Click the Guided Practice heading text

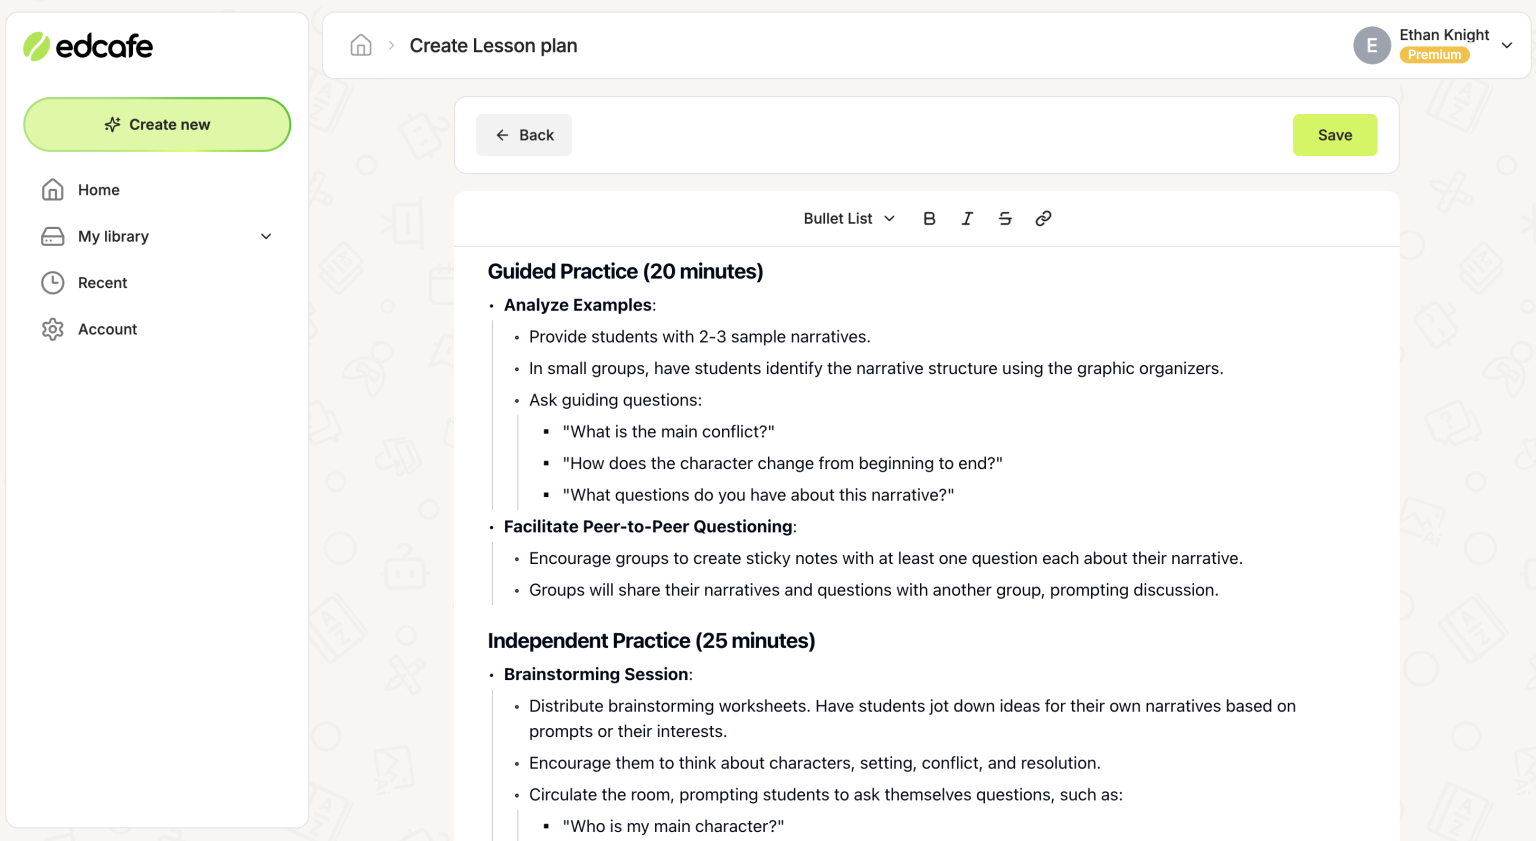[x=625, y=271]
